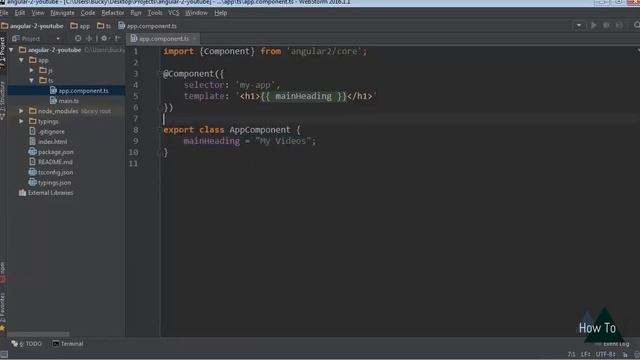
Task: Expand the typings folder
Action: (21, 121)
